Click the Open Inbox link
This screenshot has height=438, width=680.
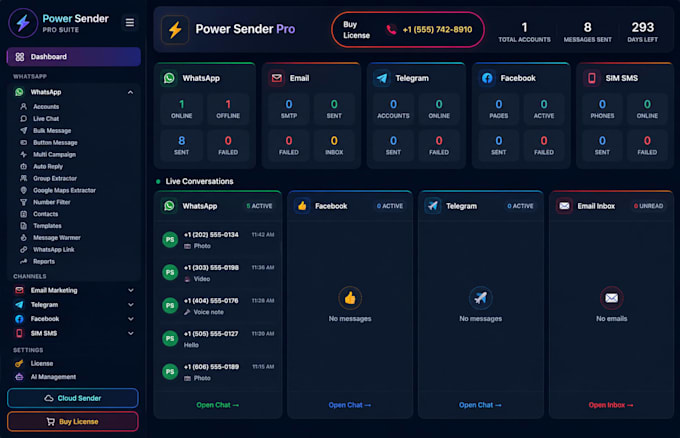pos(611,405)
